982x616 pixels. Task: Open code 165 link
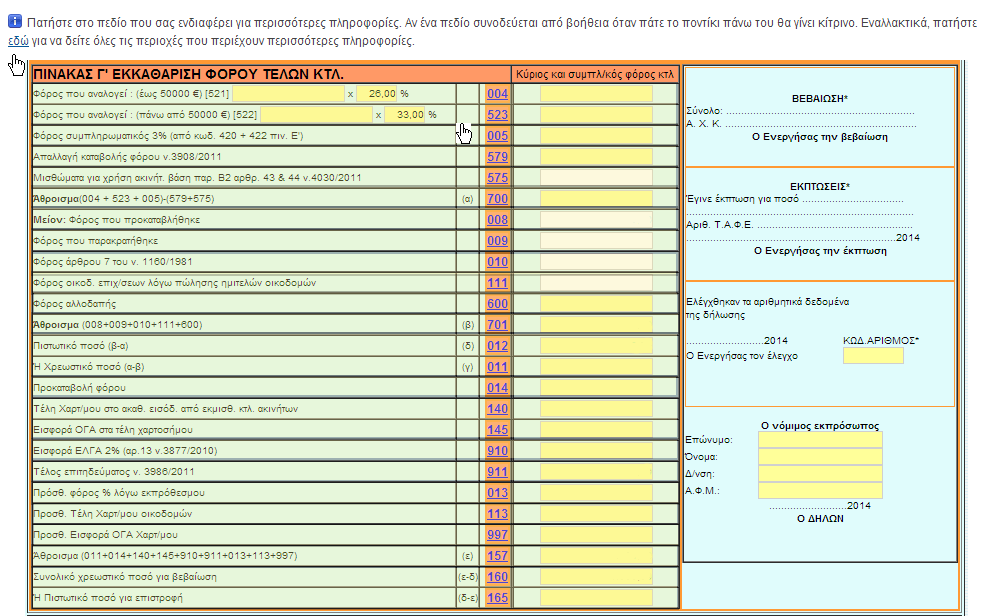497,597
